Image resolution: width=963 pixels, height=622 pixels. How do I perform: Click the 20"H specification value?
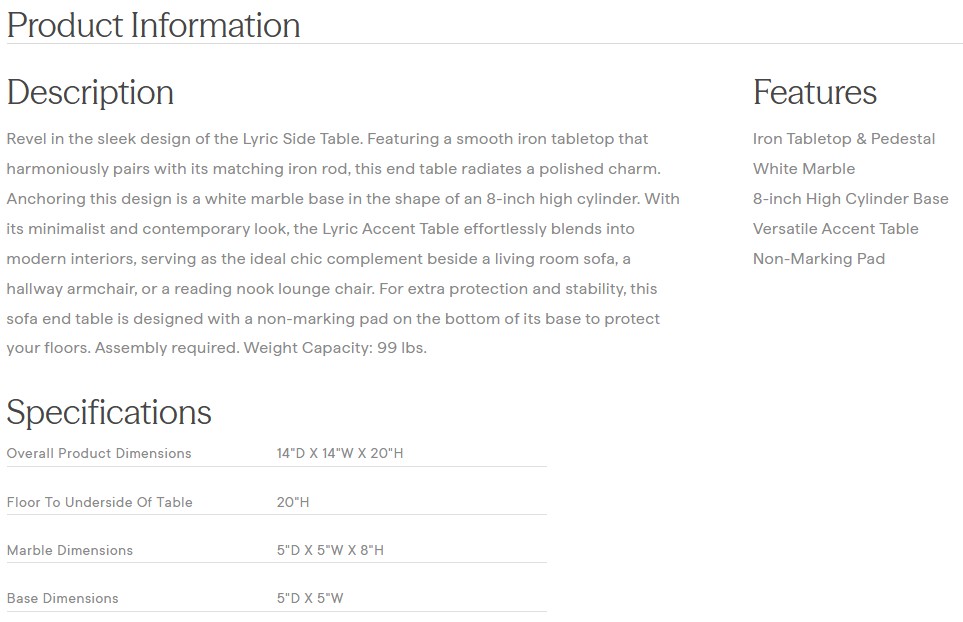(x=293, y=502)
